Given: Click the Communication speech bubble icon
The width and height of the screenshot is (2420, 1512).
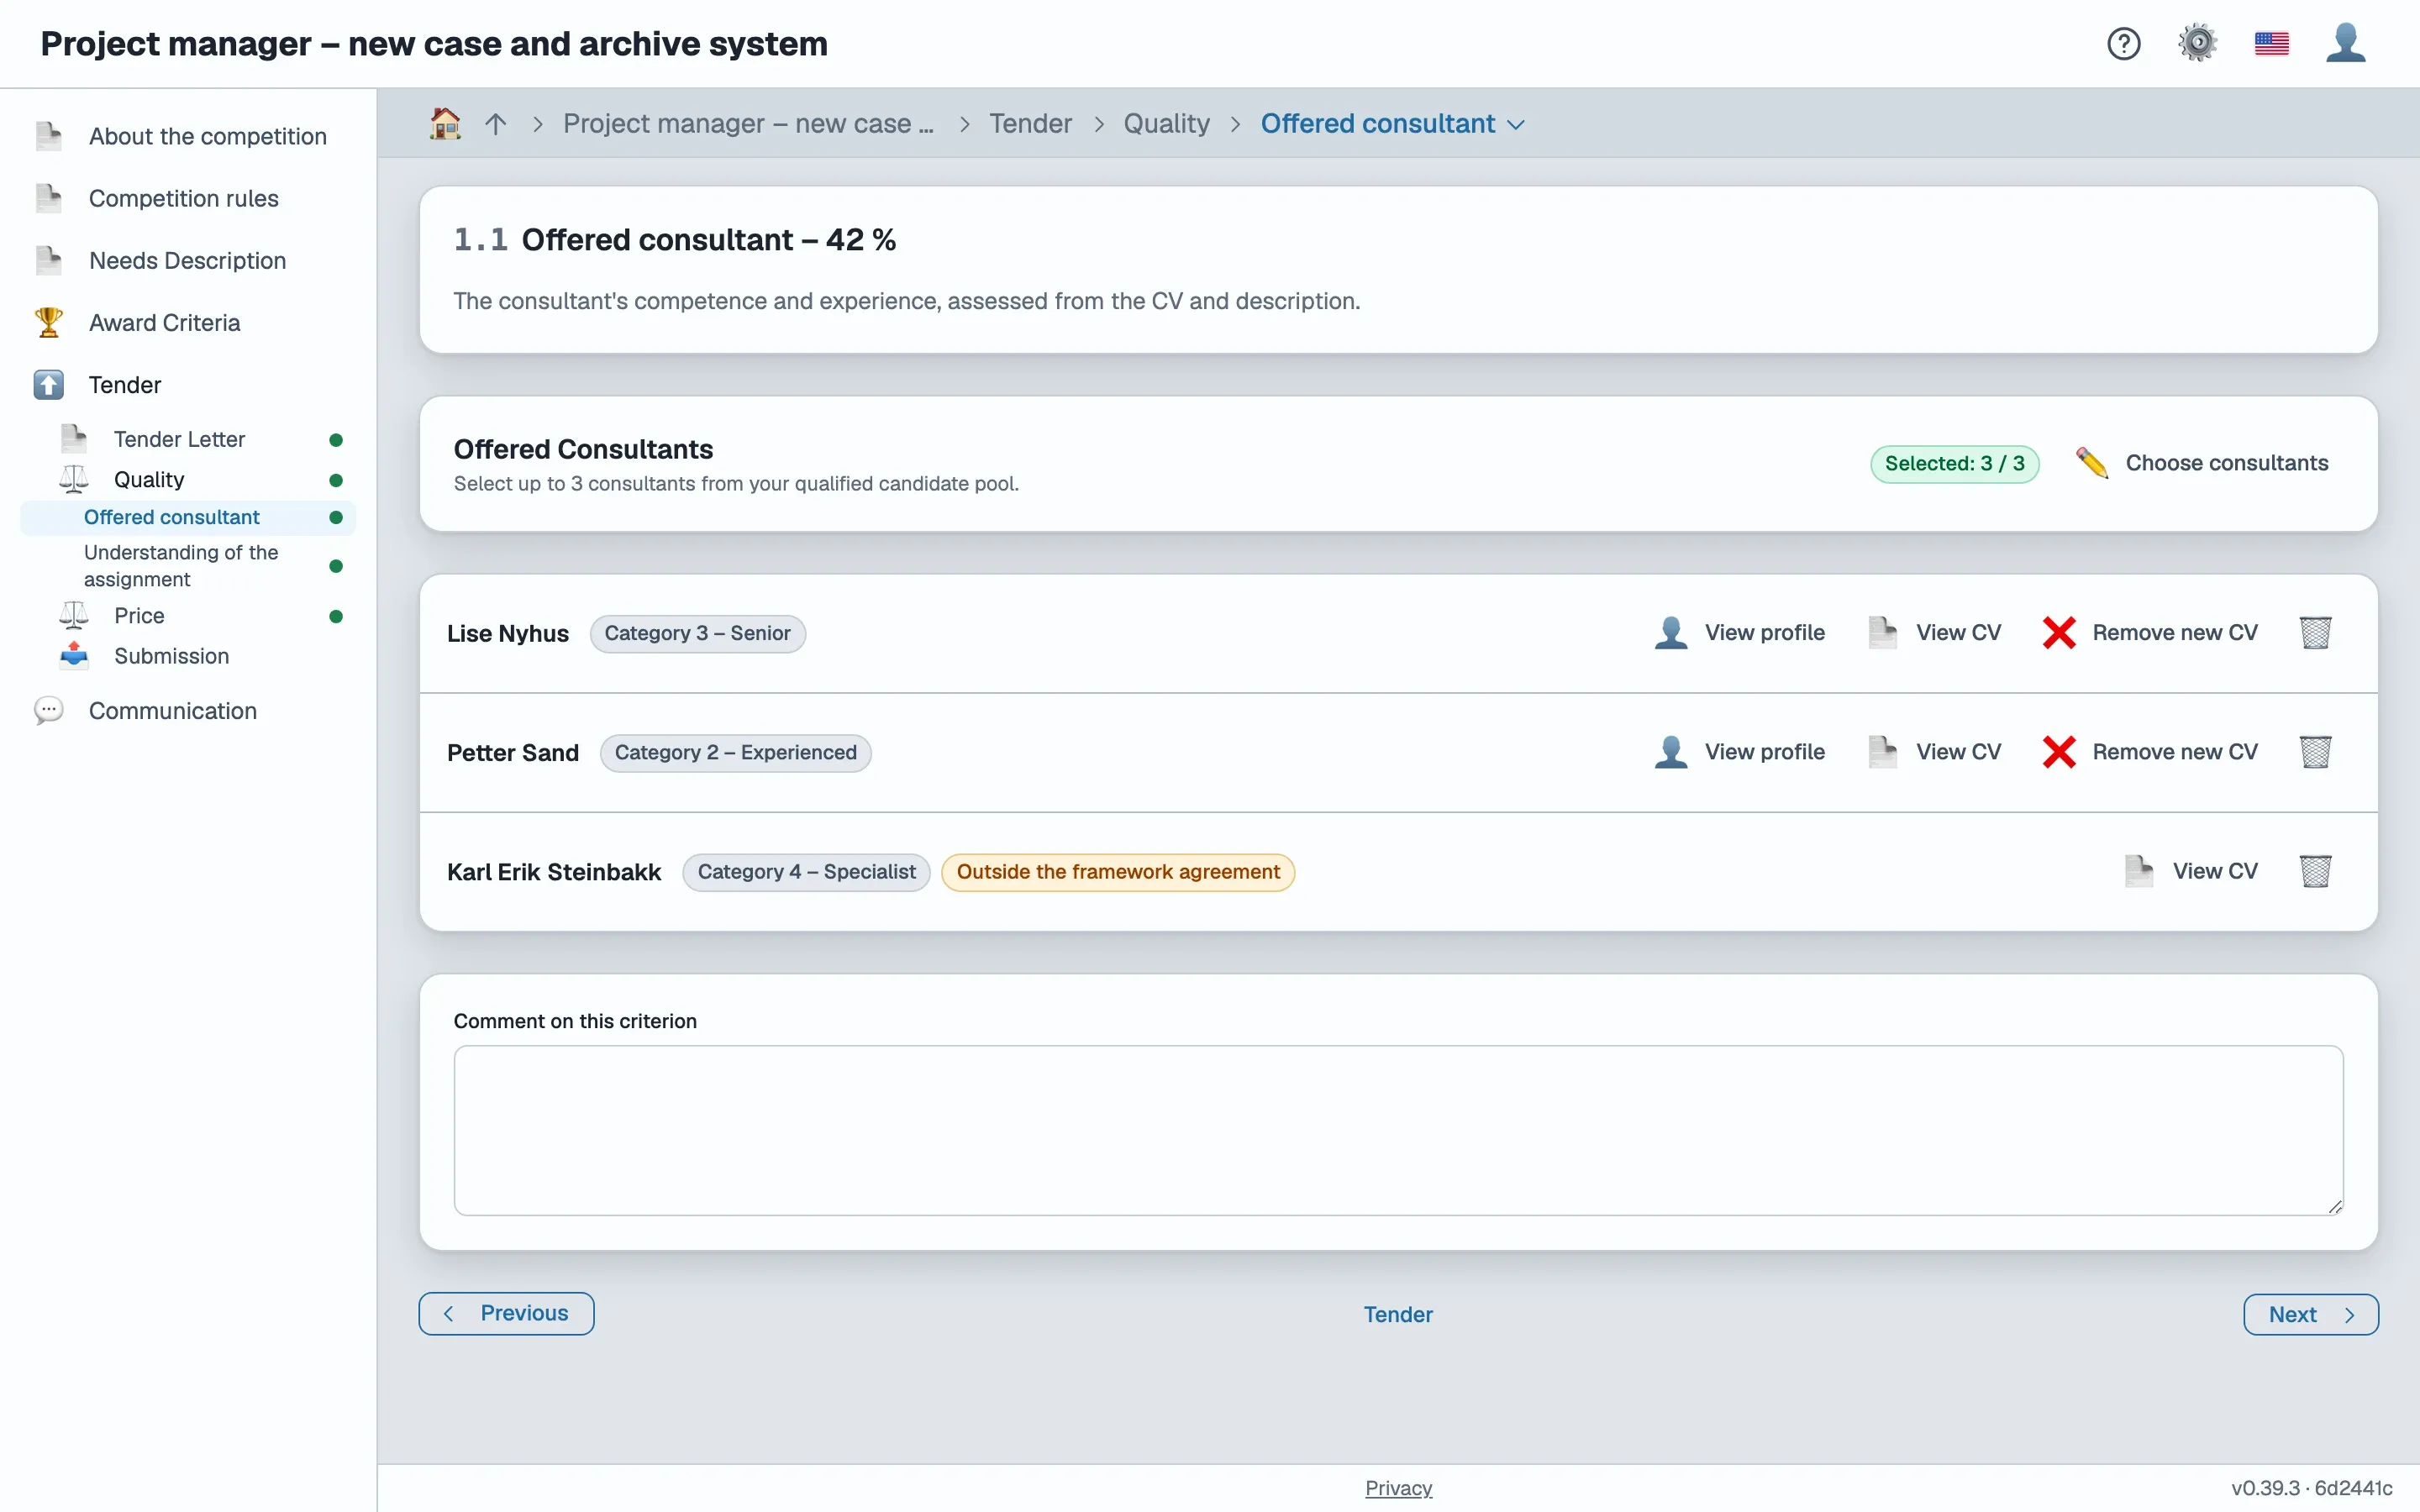Looking at the screenshot, I should point(48,711).
